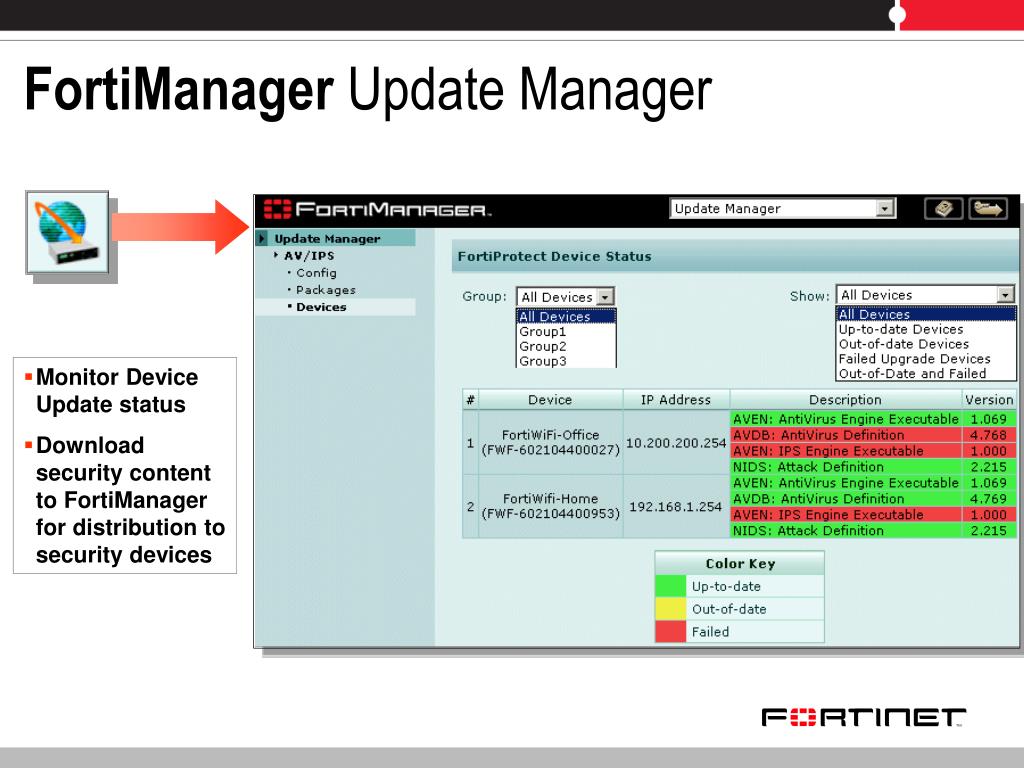The height and width of the screenshot is (768, 1024).
Task: Choose Out-of-date Devices option
Action: (x=926, y=344)
